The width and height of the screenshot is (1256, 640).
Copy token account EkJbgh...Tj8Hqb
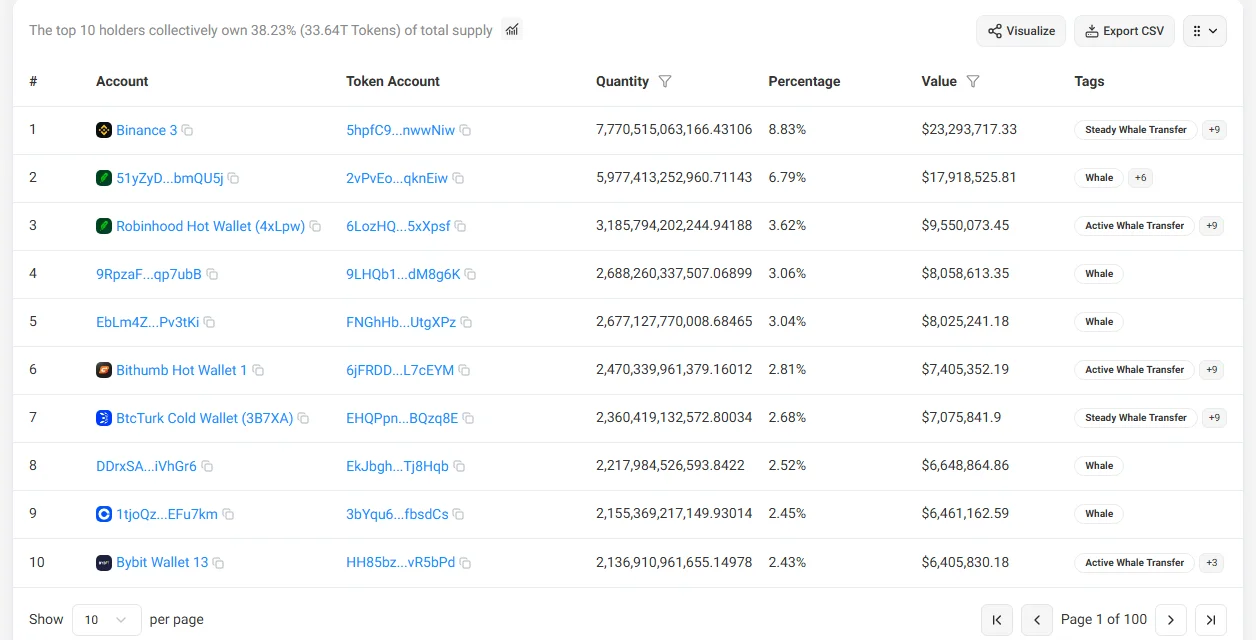click(459, 466)
